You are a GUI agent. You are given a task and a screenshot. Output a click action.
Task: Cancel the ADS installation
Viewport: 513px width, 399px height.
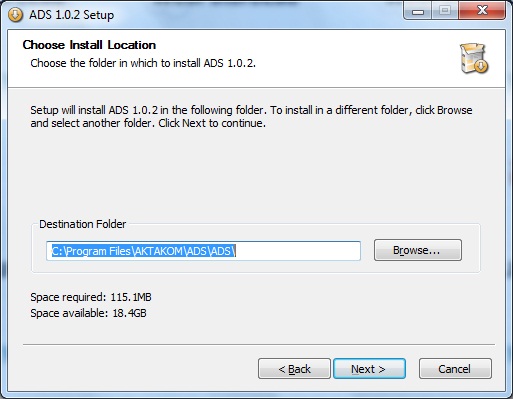tap(455, 369)
